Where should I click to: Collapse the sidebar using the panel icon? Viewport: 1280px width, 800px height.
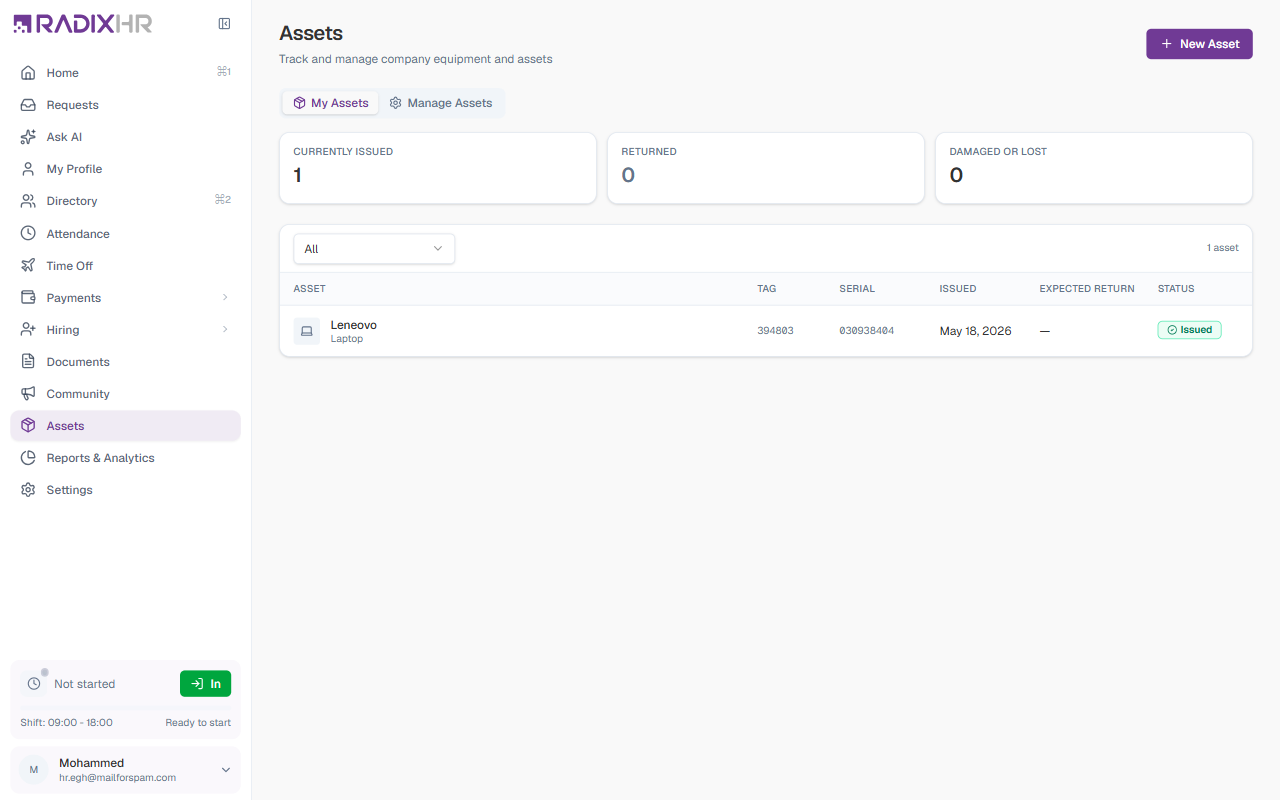coord(224,24)
